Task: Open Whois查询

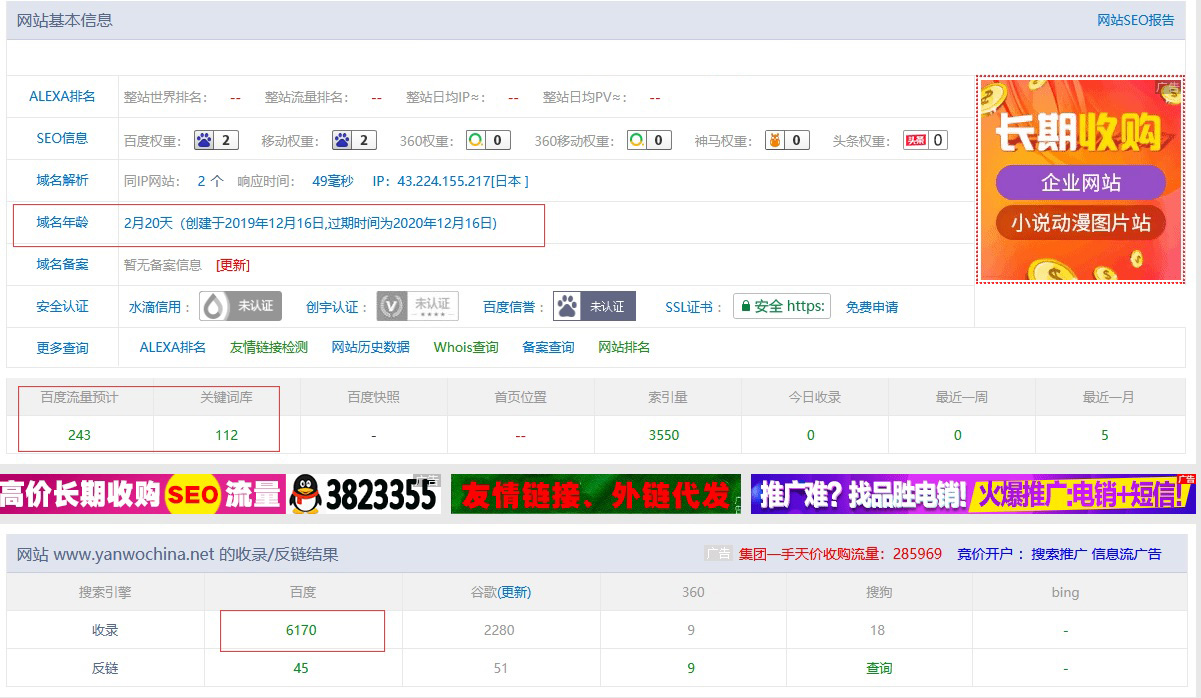Action: tap(466, 347)
